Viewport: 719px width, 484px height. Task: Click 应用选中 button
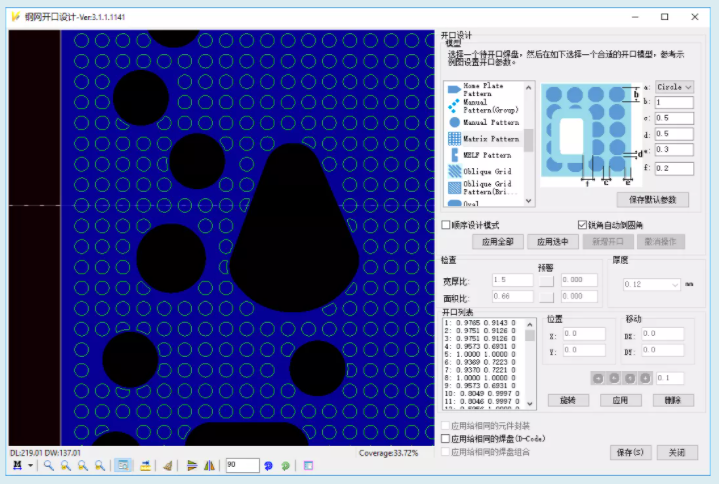[x=553, y=242]
